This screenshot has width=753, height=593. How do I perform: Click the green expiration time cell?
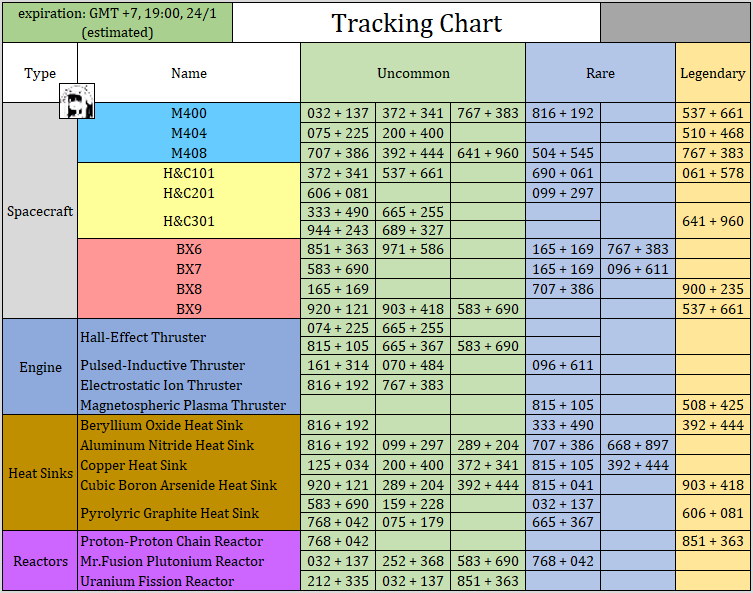(117, 22)
